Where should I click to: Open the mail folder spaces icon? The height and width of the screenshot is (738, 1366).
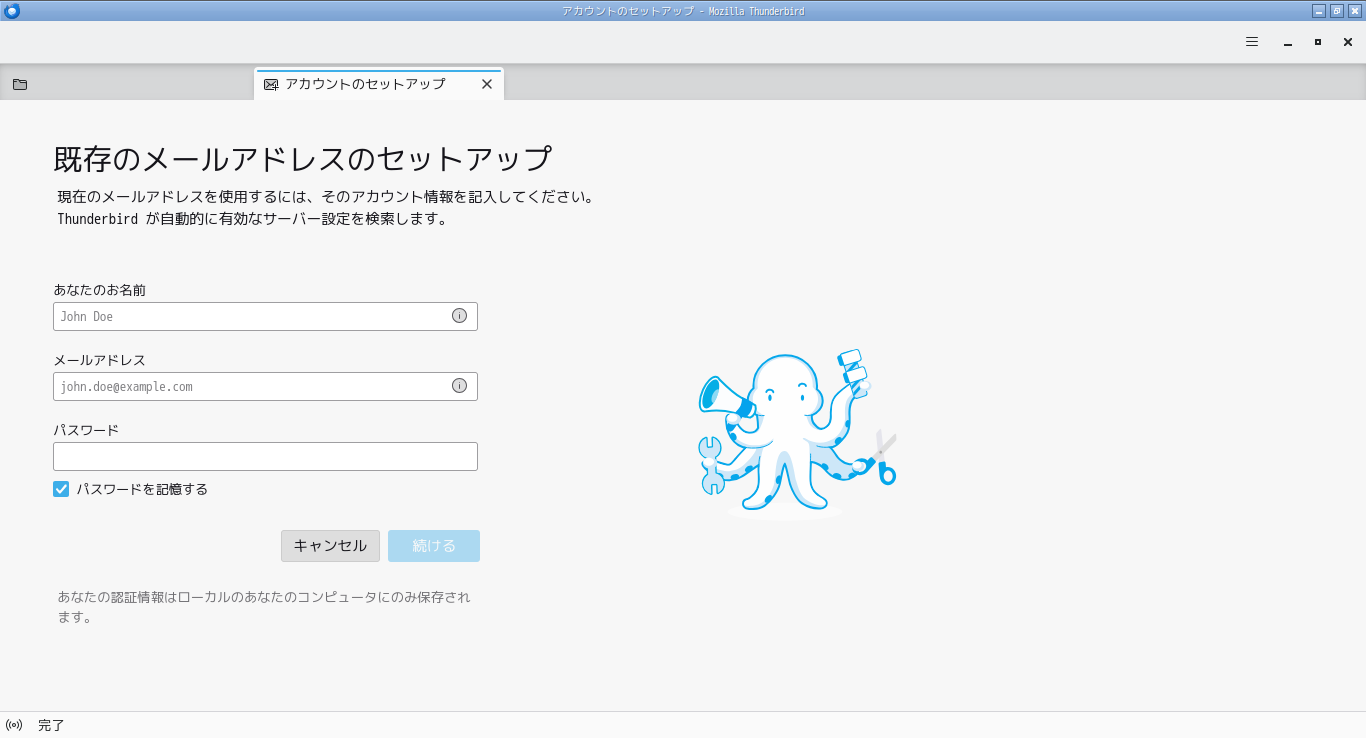[20, 84]
